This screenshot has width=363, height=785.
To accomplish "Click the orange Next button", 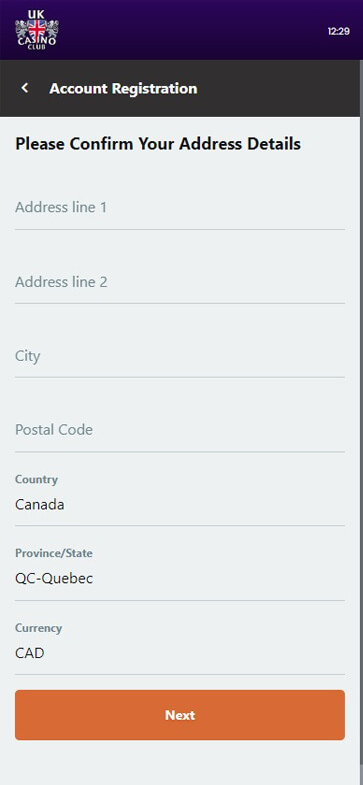I will pyautogui.click(x=180, y=715).
